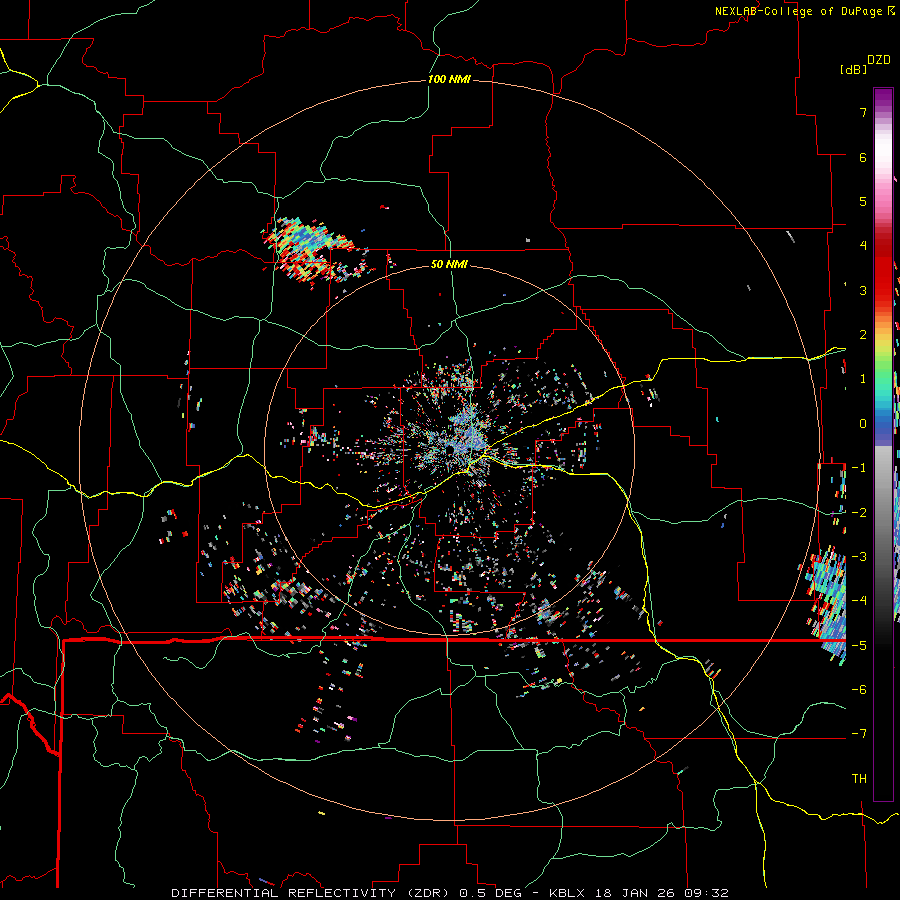Click the 2 value on the scale
Image resolution: width=900 pixels, height=900 pixels.
[x=863, y=335]
